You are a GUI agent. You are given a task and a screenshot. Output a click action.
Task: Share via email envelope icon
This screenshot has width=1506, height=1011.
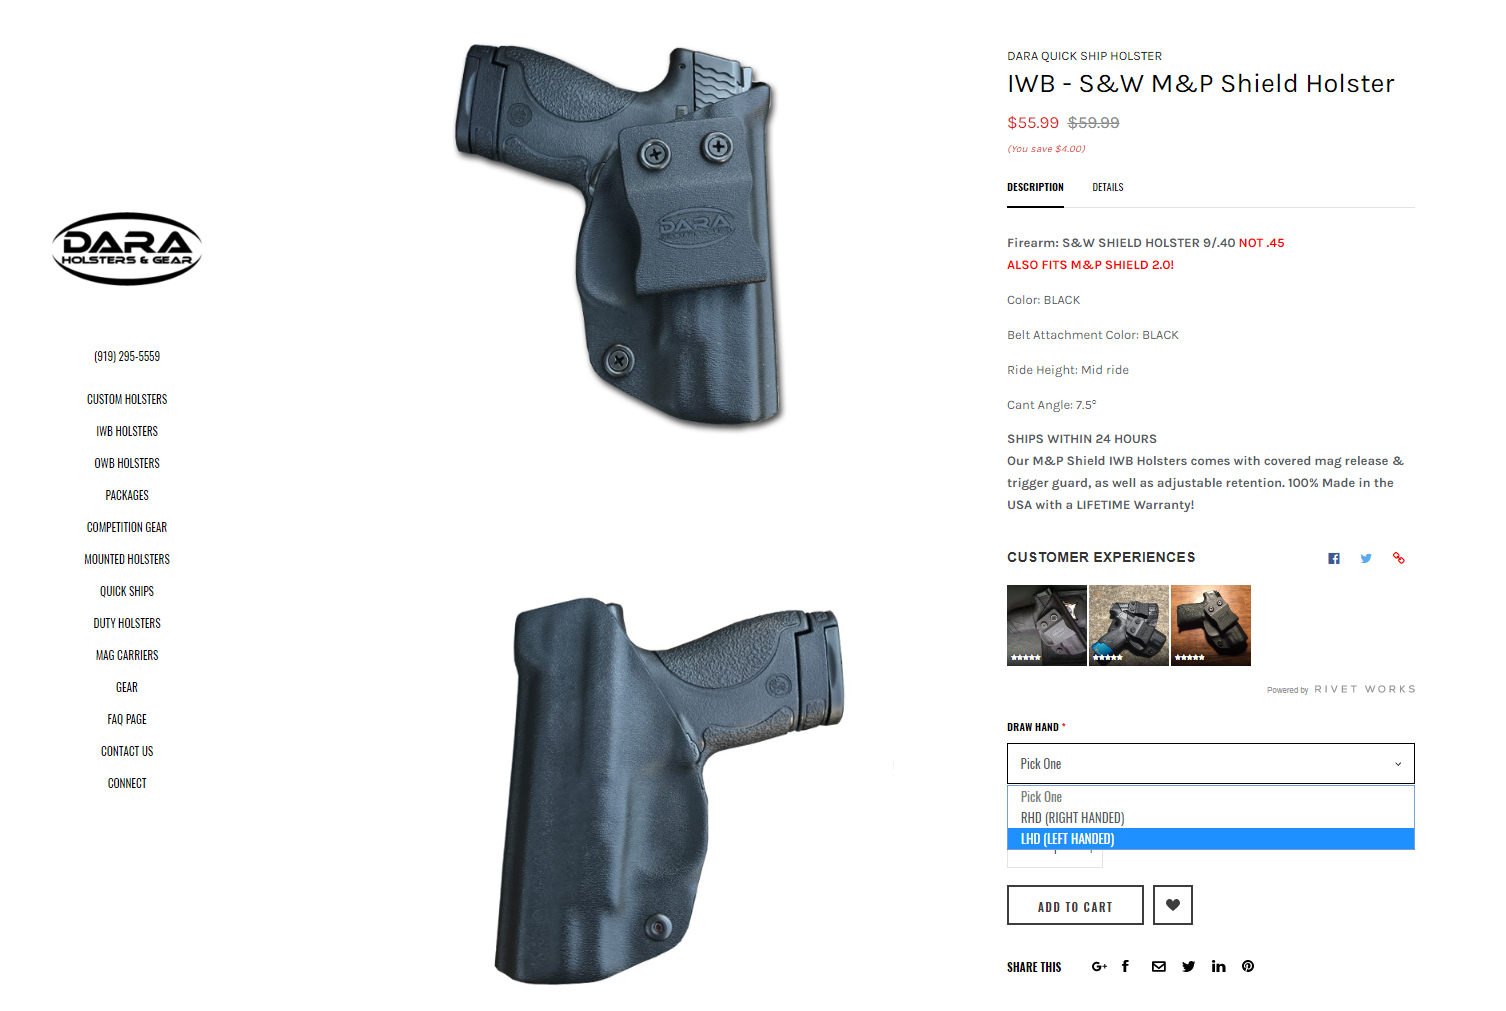point(1158,966)
